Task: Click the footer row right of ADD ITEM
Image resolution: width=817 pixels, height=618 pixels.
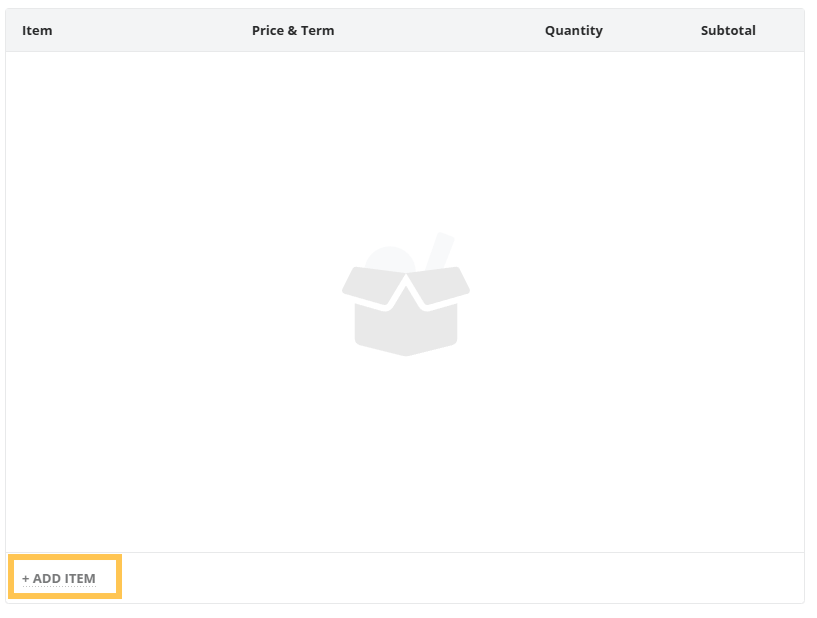Action: click(x=450, y=578)
